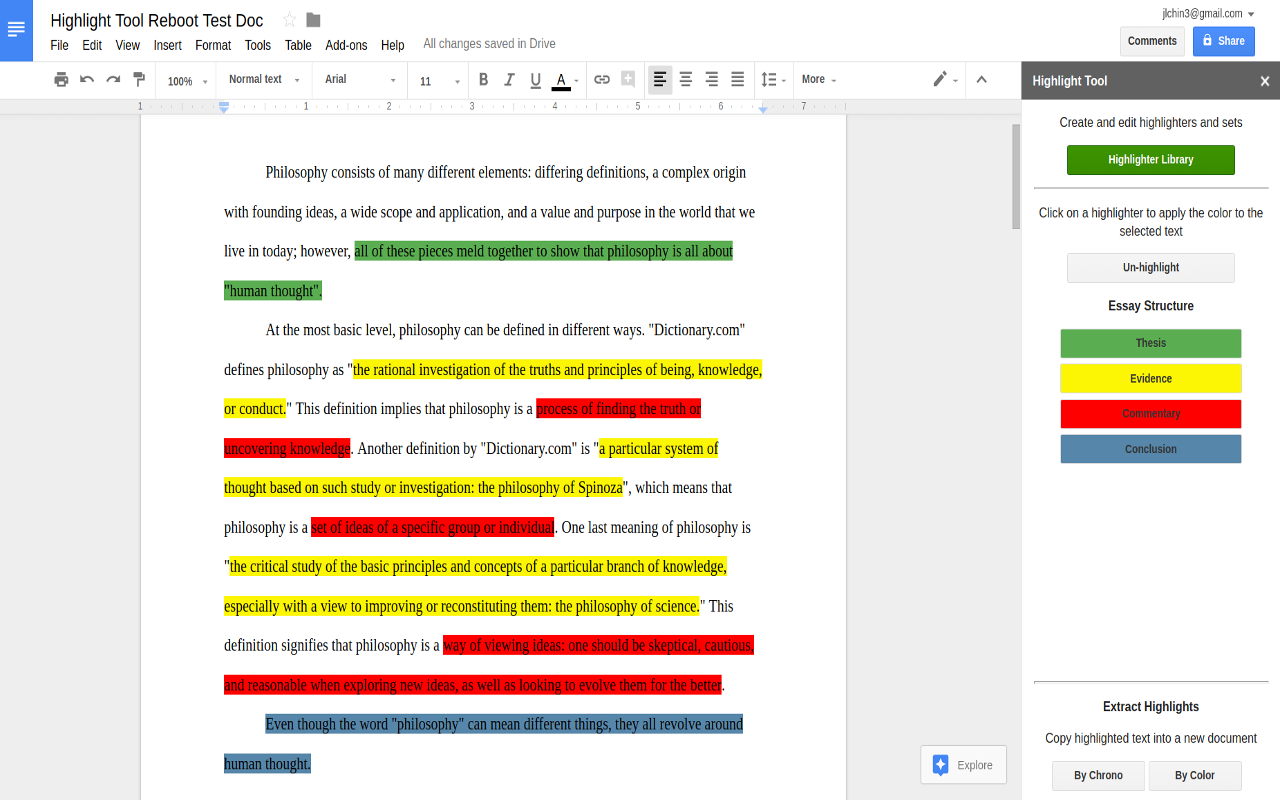Open the font size dropdown

tap(437, 79)
